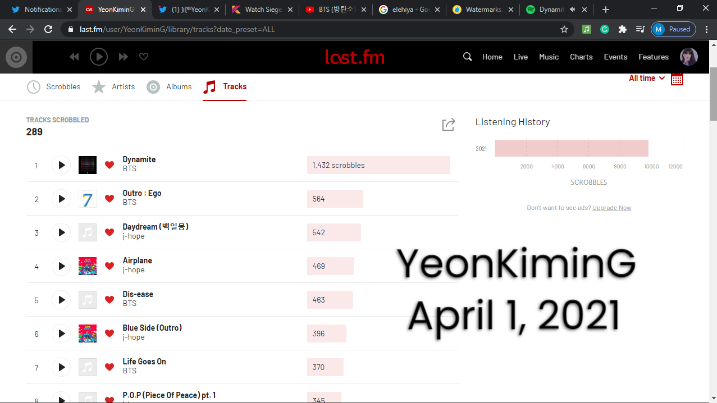The height and width of the screenshot is (403, 717).
Task: Open the Charts navigation item
Action: pyautogui.click(x=581, y=57)
